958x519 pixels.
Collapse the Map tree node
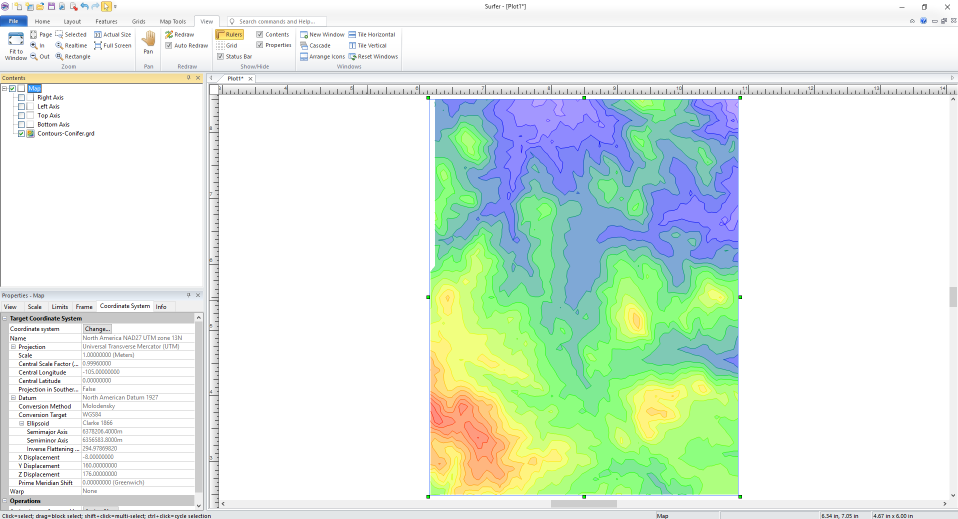(4, 89)
